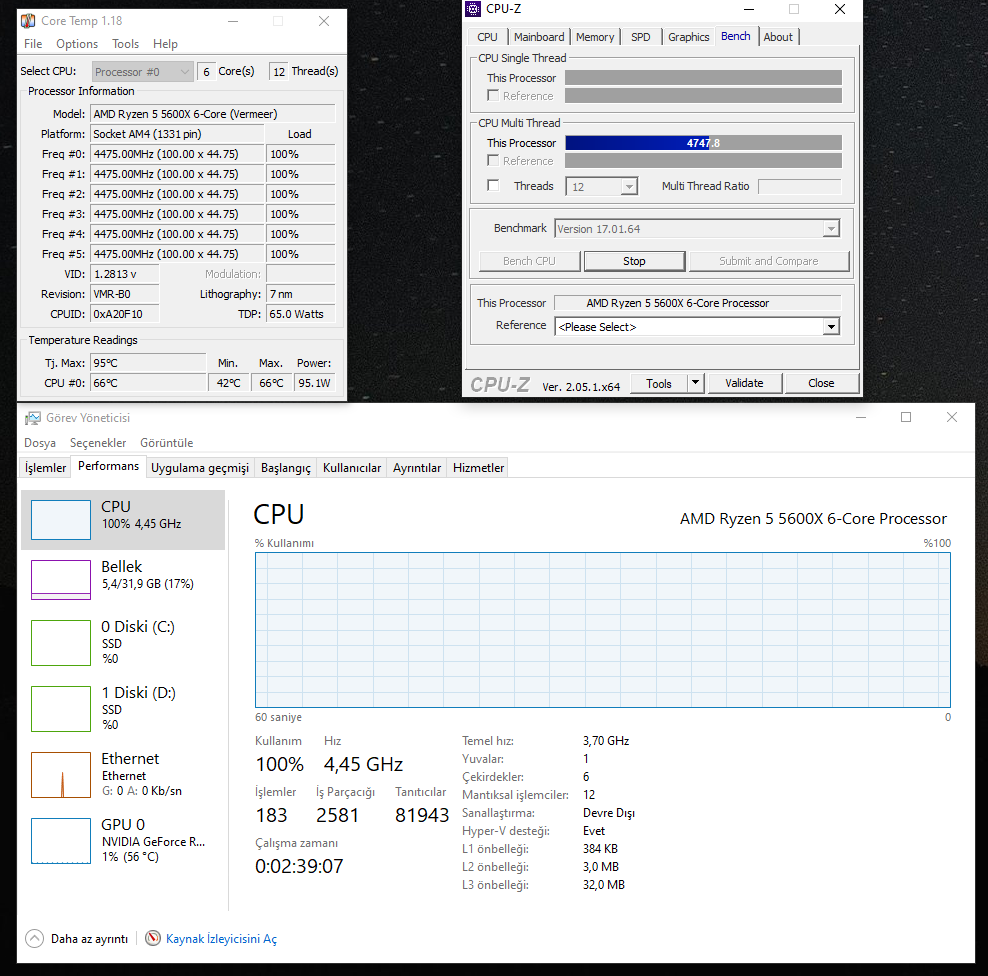
Task: Open the Threads count dropdown showing 12
Action: coord(602,187)
